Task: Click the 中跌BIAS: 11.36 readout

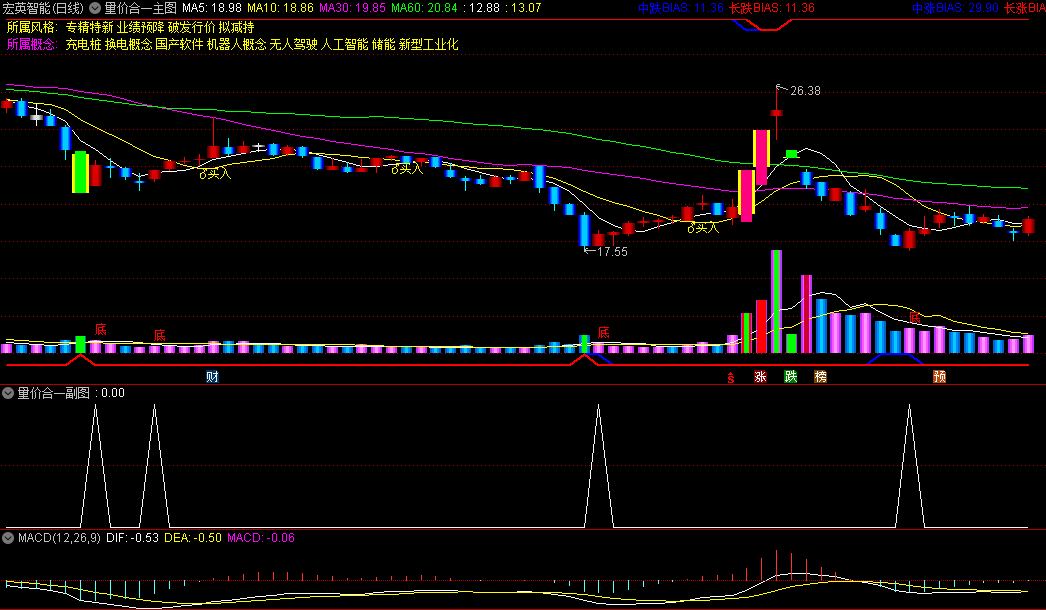Action: tap(680, 8)
